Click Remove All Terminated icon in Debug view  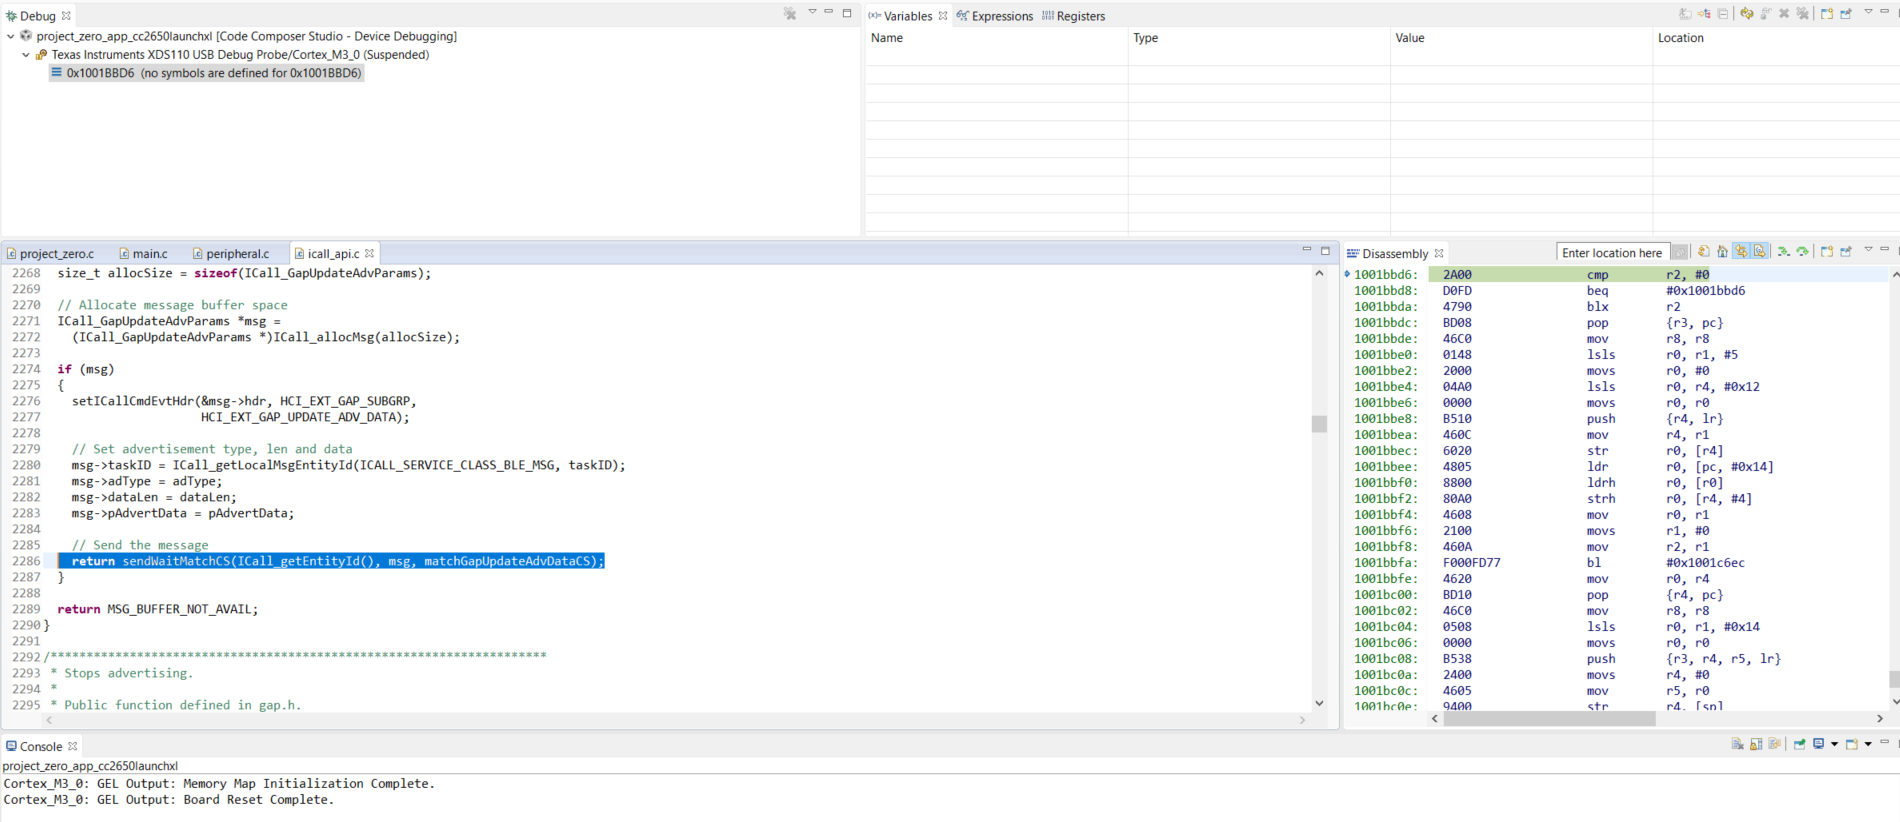[790, 14]
